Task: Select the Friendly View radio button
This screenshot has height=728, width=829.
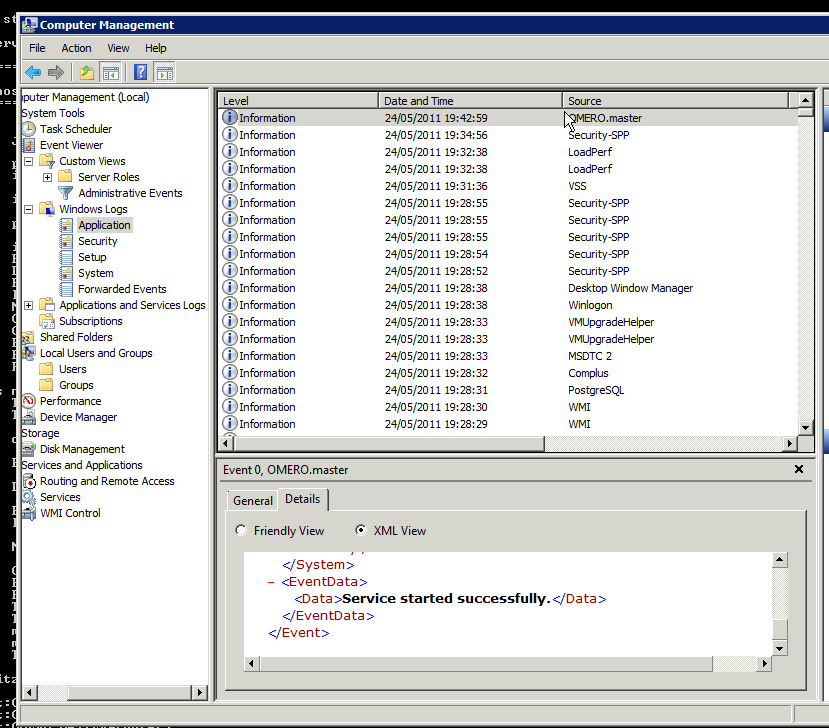Action: (241, 530)
